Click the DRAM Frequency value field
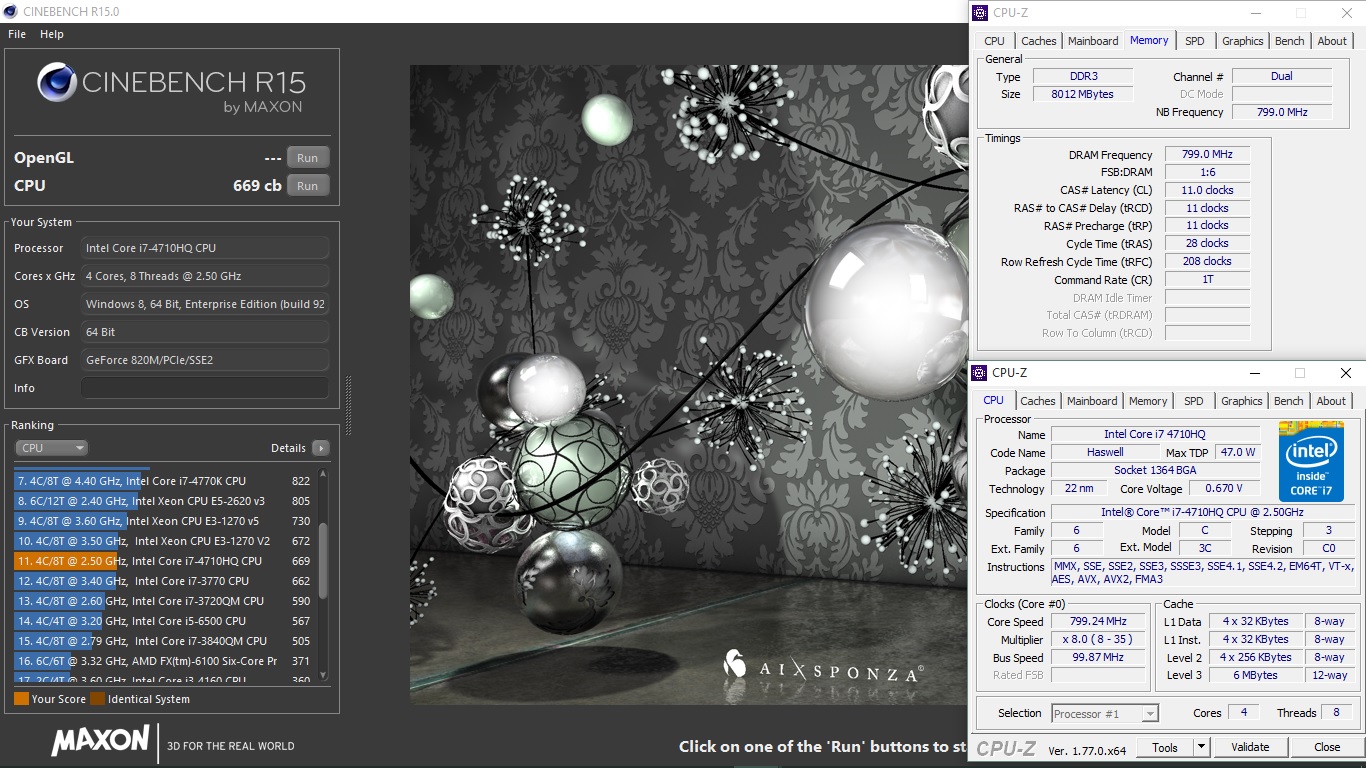 pos(1208,155)
